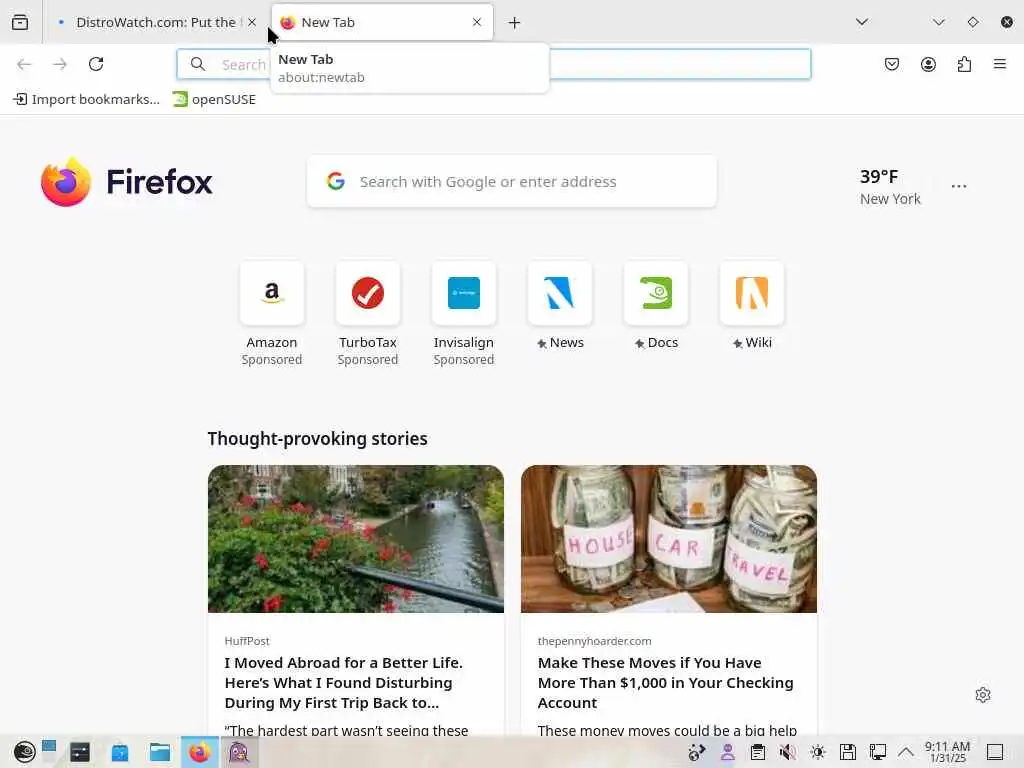Toggle the muted volume tray icon
Screen dimensions: 1024x768
(x=788, y=752)
